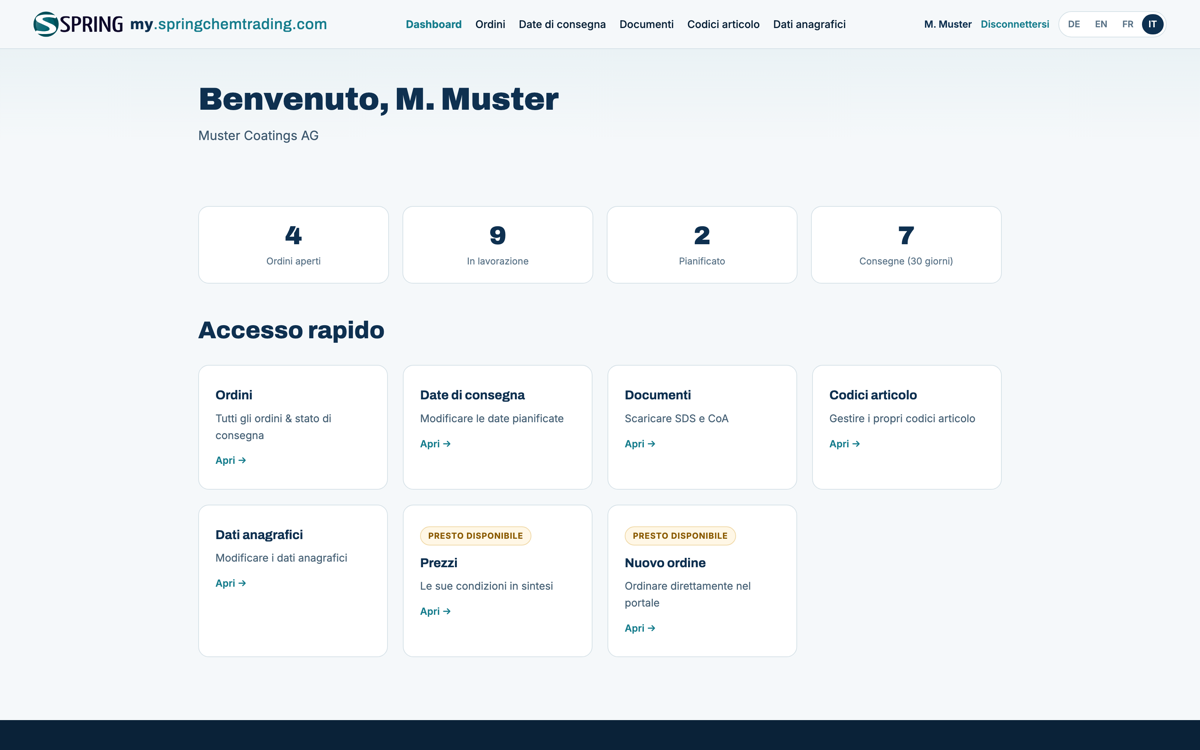Select the active IT language option

pos(1153,24)
